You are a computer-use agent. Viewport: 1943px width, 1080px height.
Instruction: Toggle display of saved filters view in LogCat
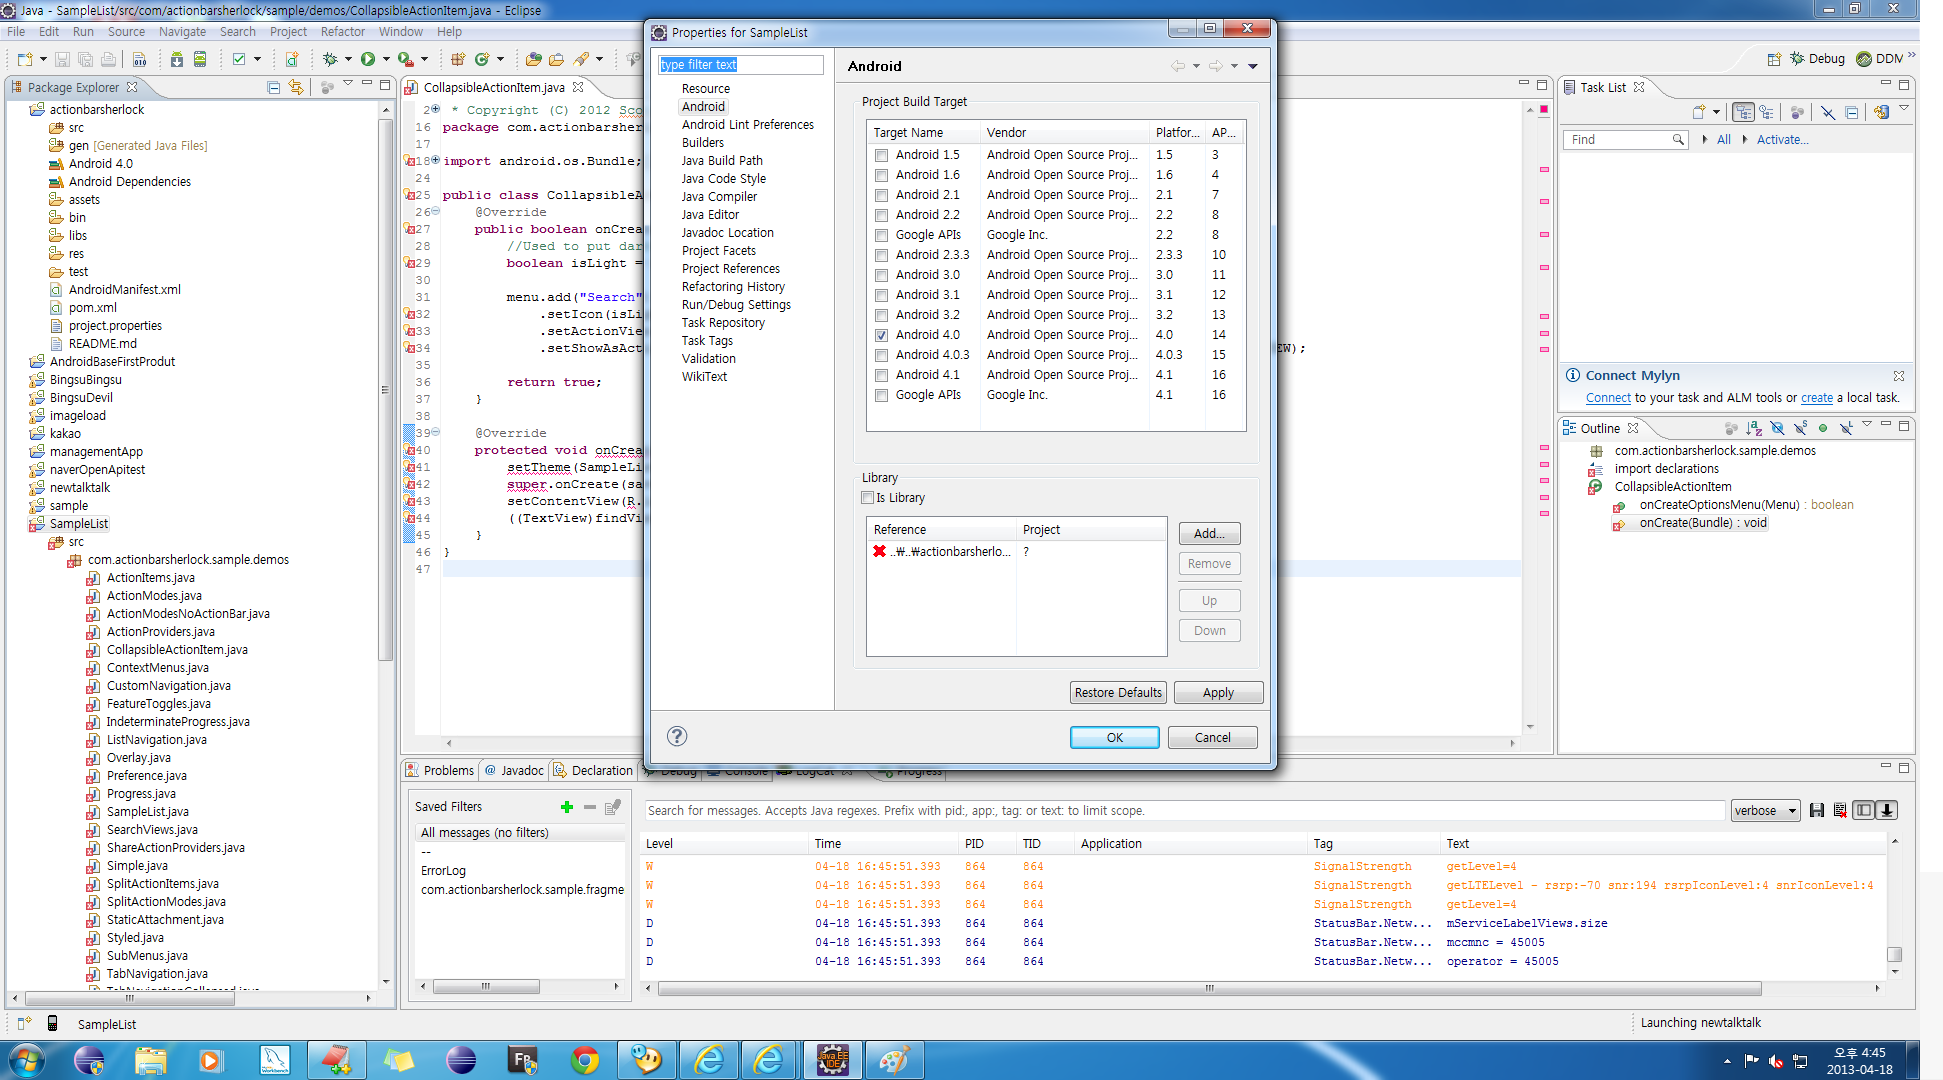click(1864, 811)
